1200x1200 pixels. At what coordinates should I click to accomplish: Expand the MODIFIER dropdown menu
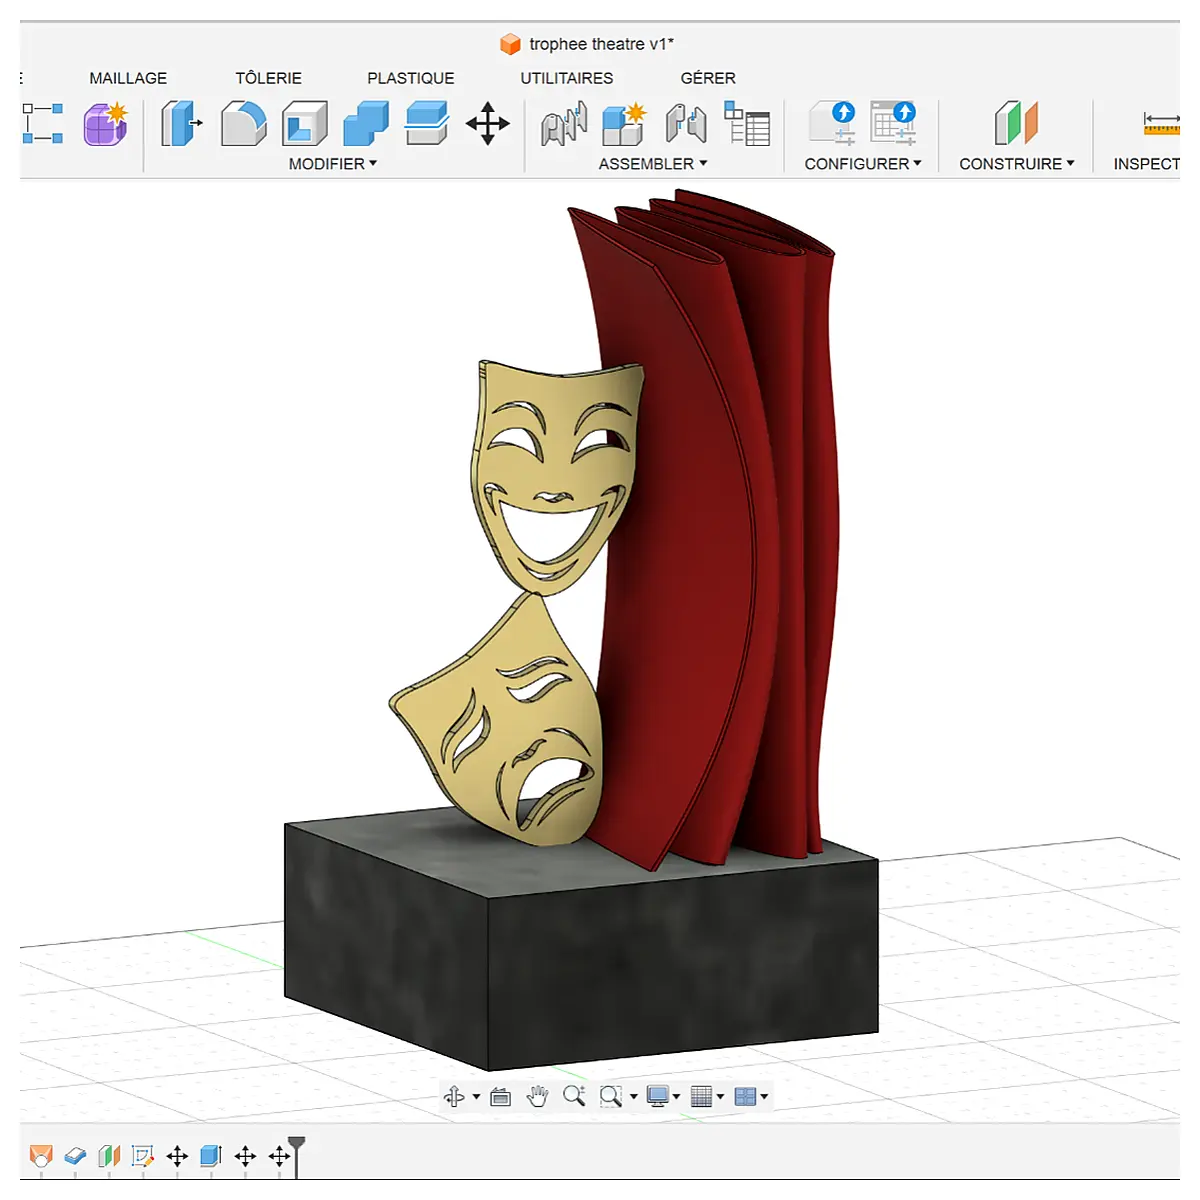[x=333, y=164]
